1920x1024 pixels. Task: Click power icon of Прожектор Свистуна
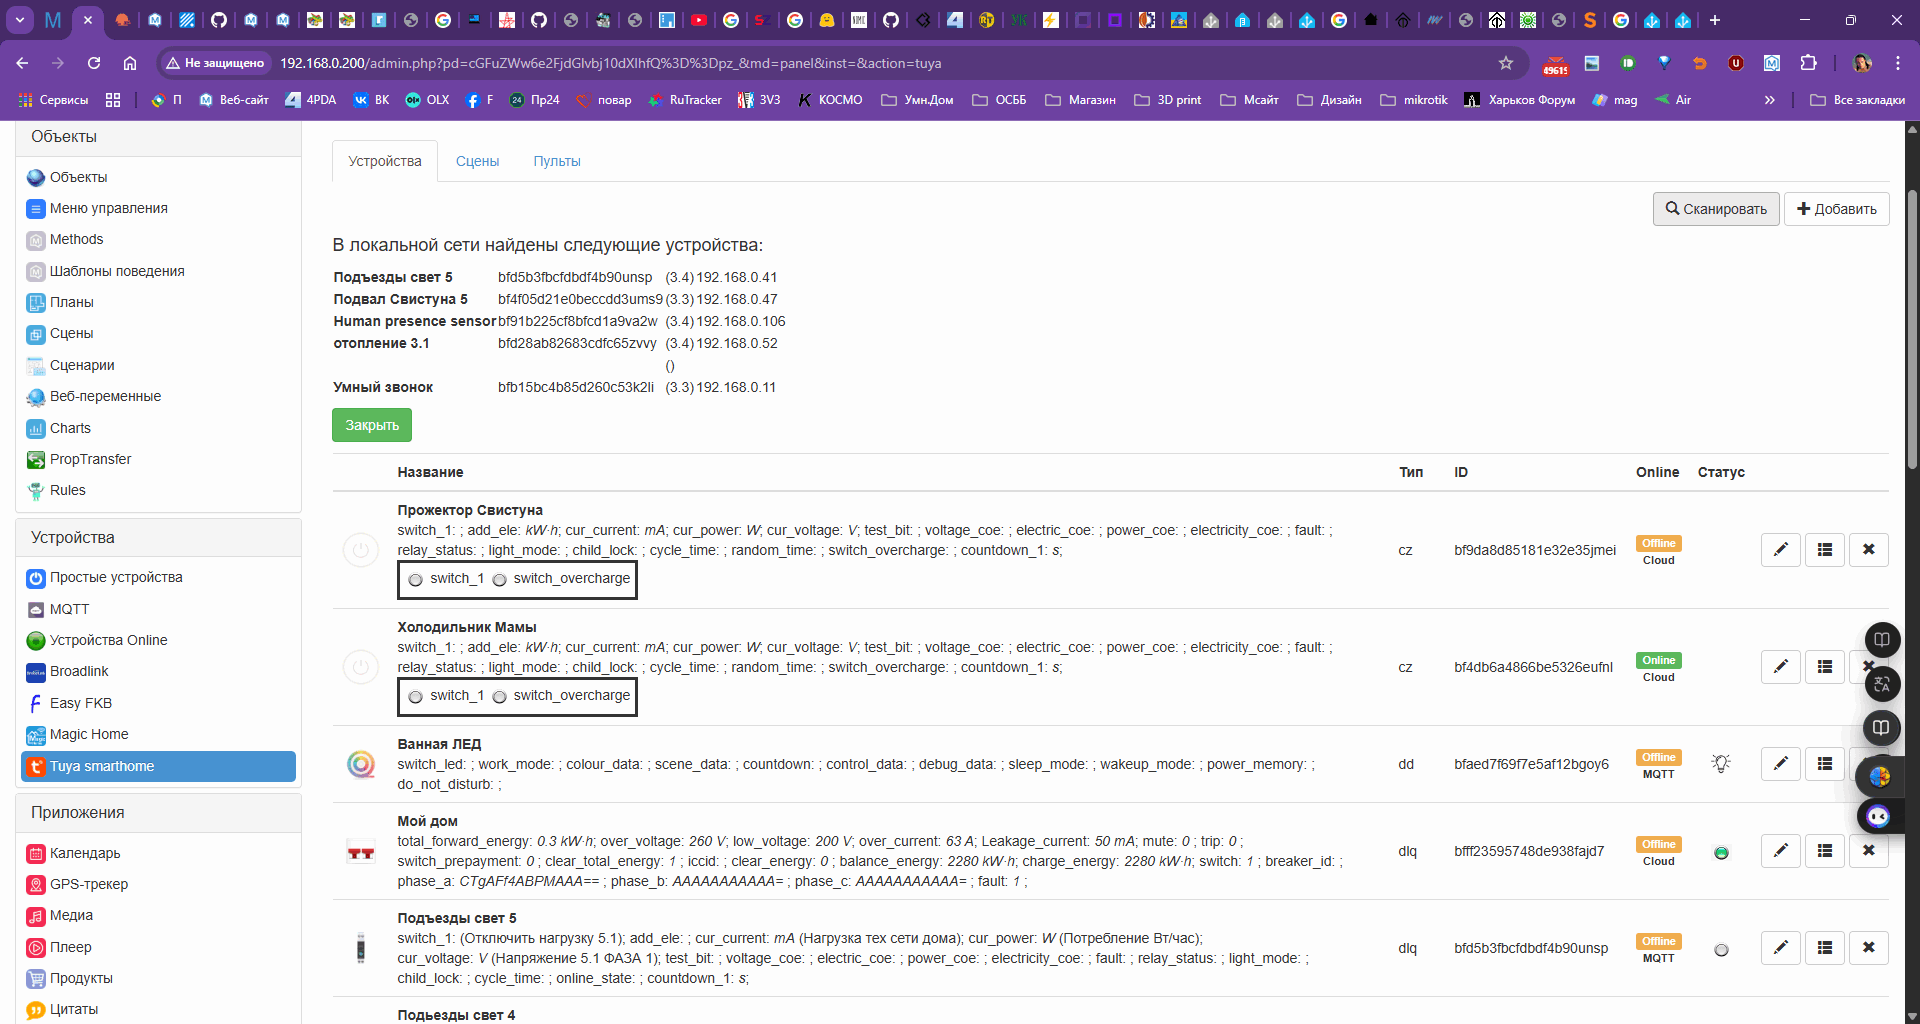tap(361, 550)
